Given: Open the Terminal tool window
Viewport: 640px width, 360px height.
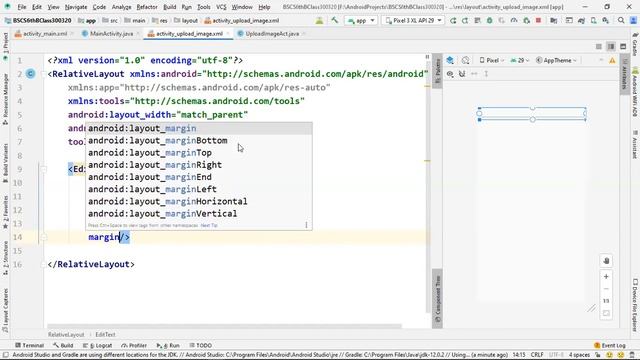Looking at the screenshot, I should (x=29, y=345).
